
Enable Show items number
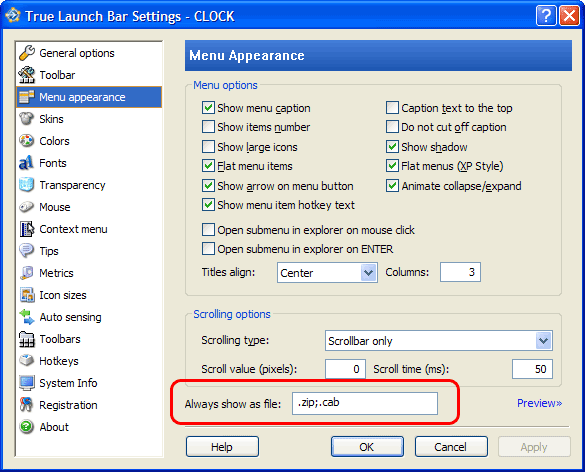(208, 127)
